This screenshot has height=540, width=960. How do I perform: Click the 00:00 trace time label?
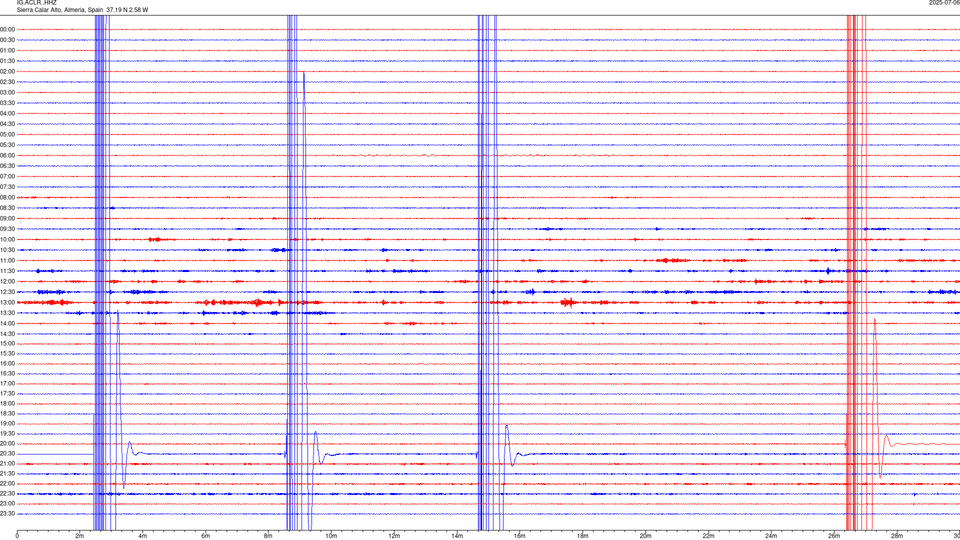(7, 29)
